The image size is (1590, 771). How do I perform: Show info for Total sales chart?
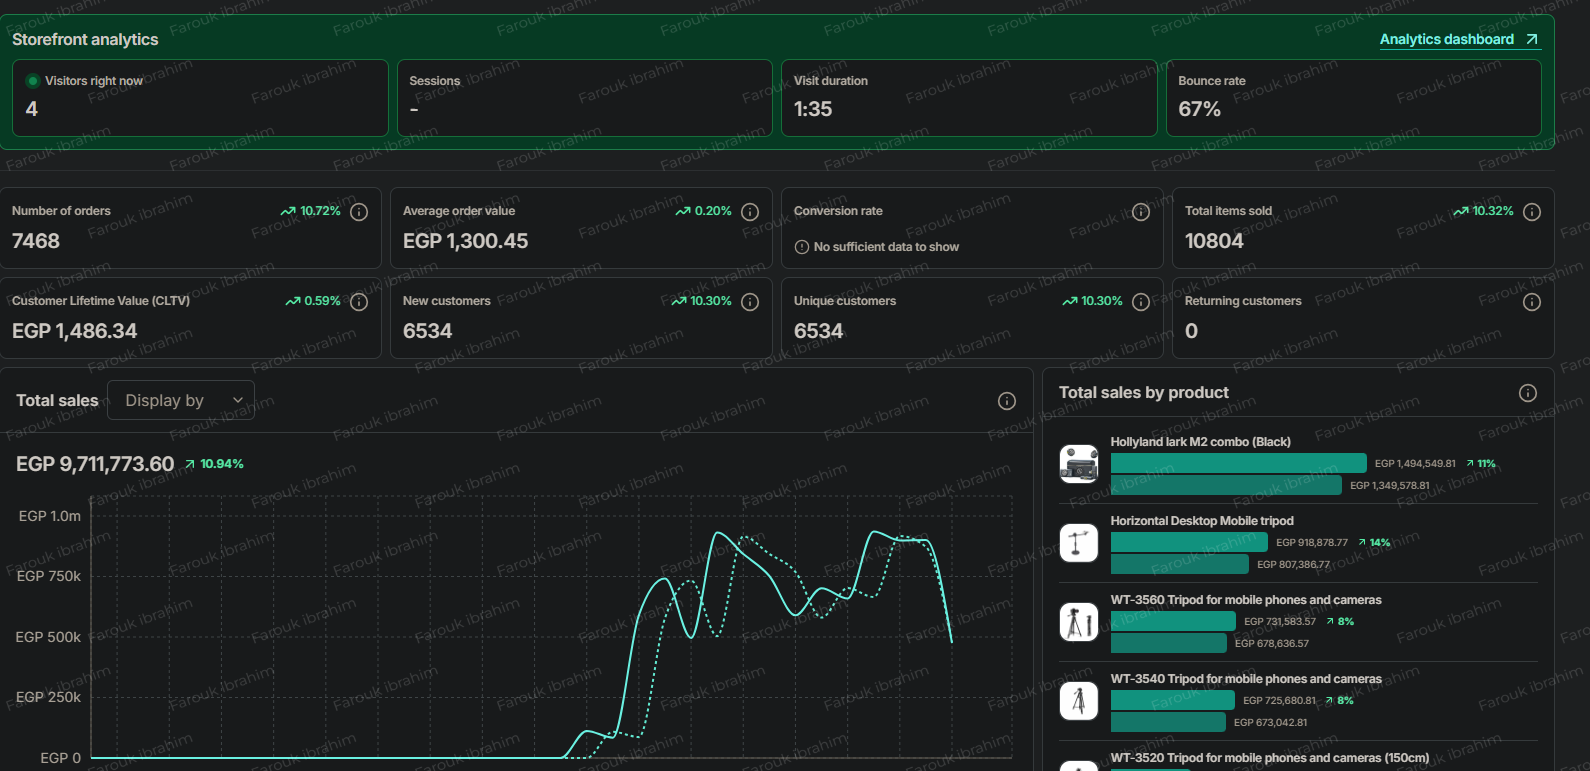point(1007,401)
